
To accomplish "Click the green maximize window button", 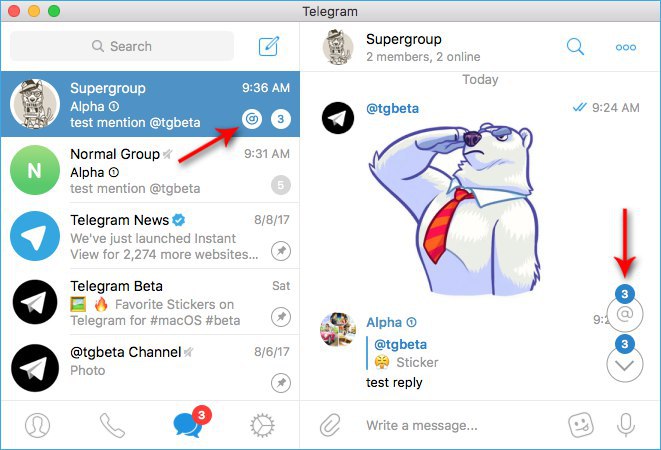I will tap(54, 11).
